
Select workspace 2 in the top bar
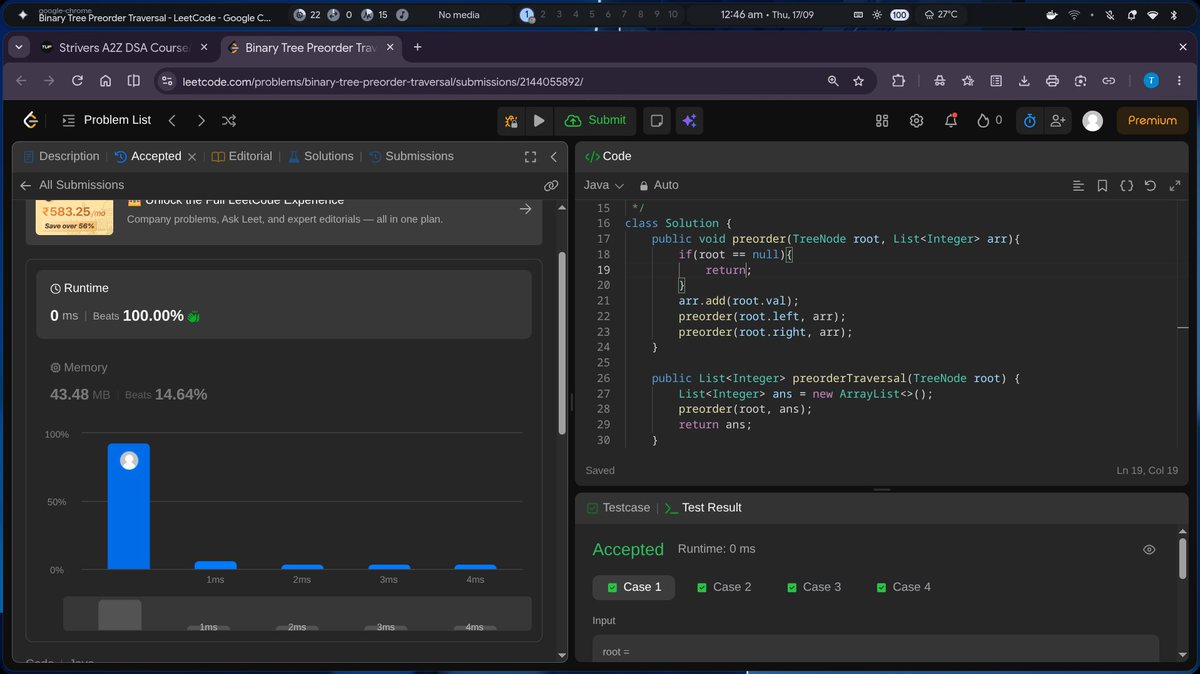point(543,14)
